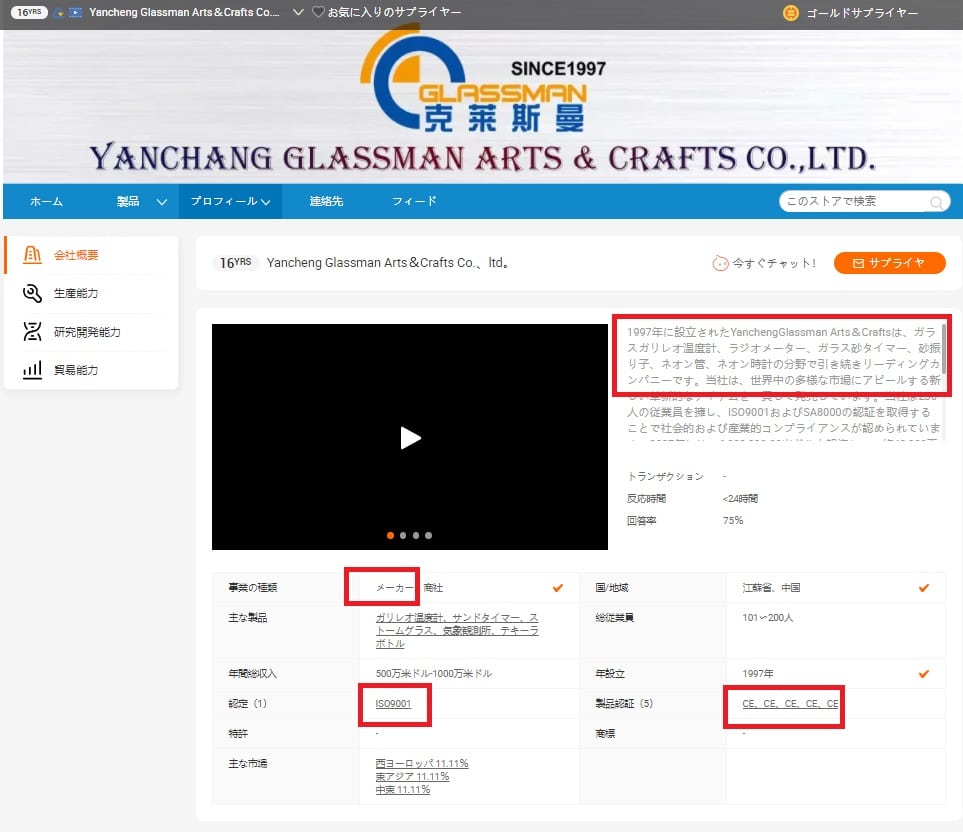Click the 東アジア 11.11% market link

(412, 777)
